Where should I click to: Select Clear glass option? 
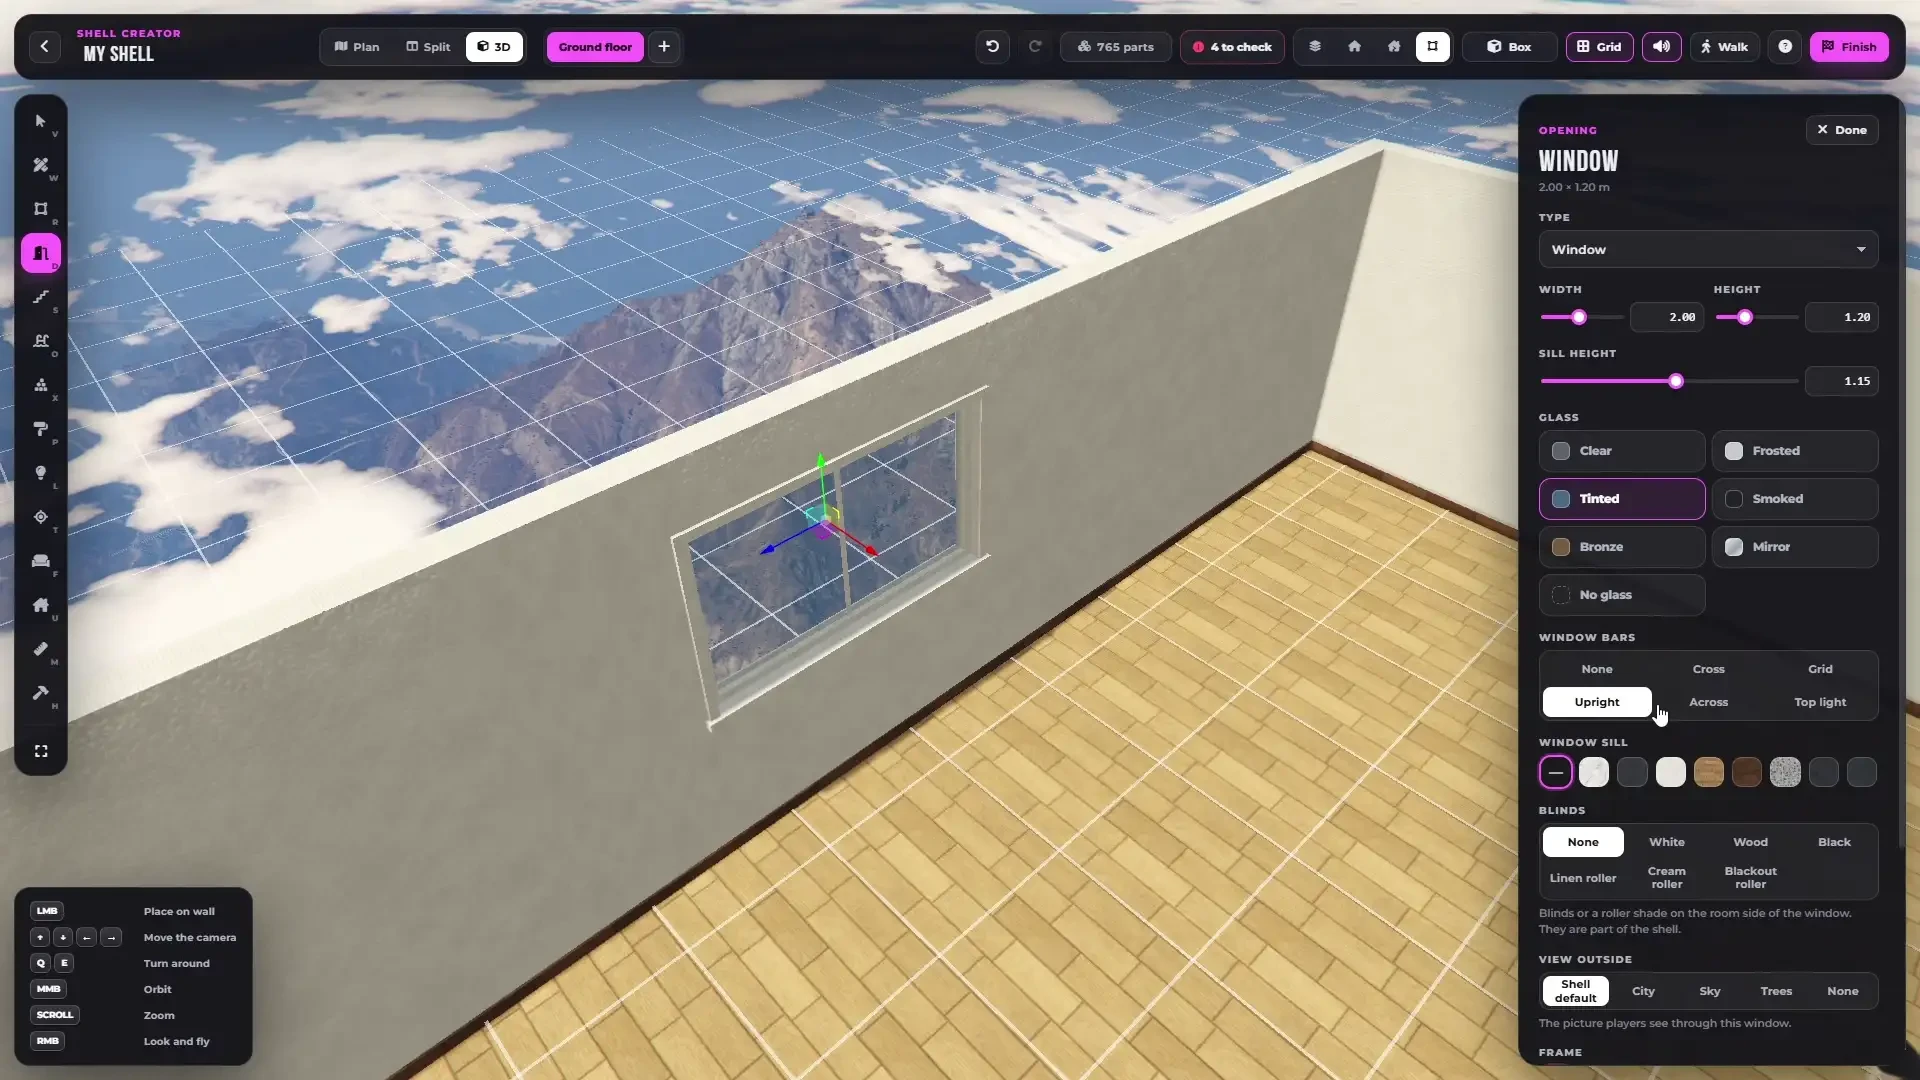pyautogui.click(x=1622, y=451)
